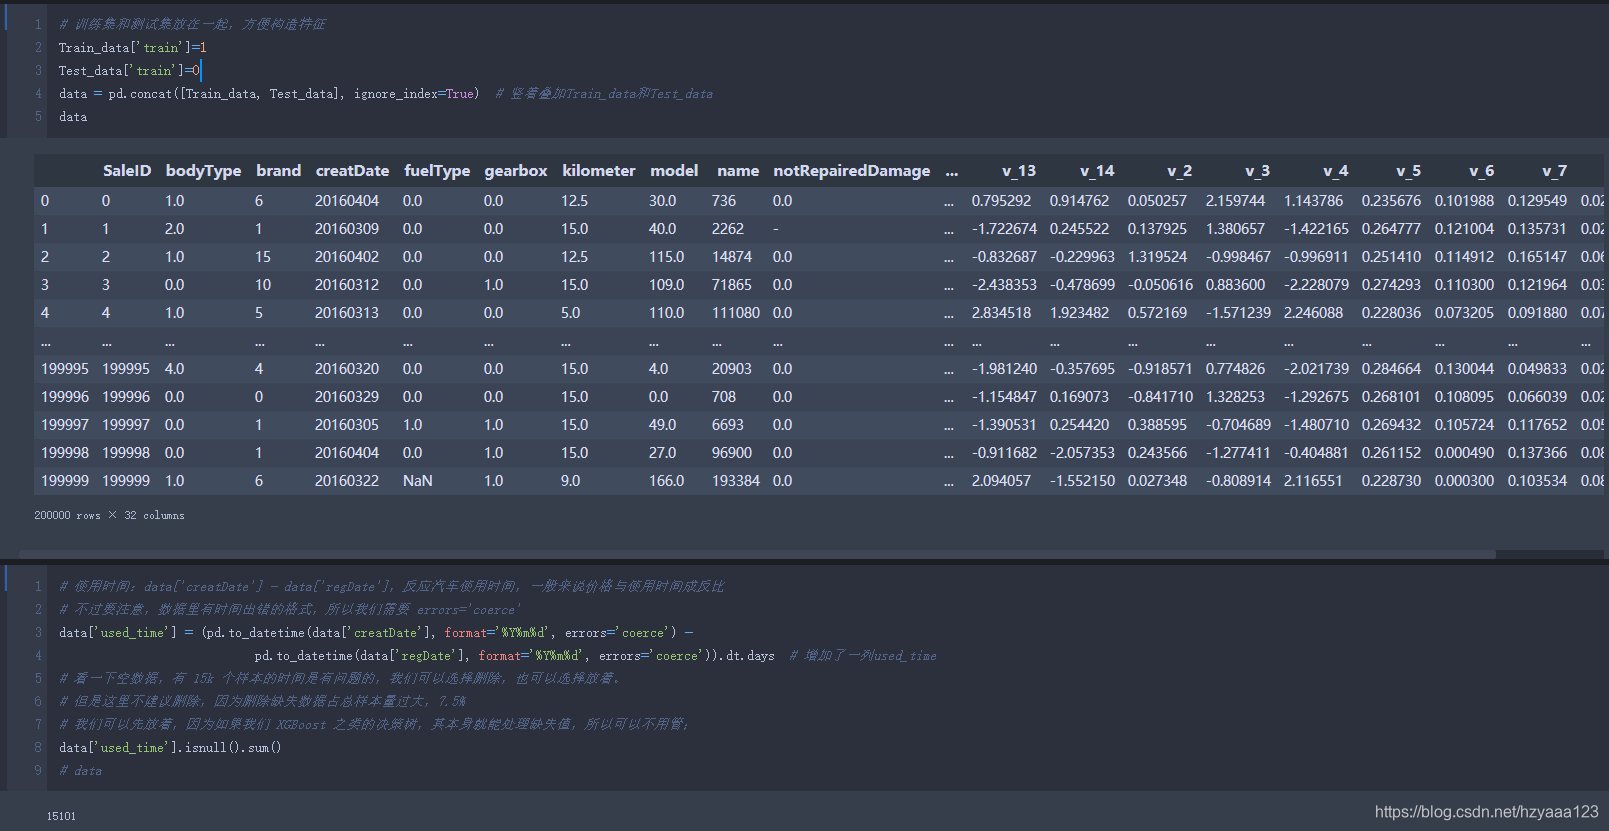Screen dimensions: 1609x831
Task: Click model value 115.0
Action: tap(666, 257)
